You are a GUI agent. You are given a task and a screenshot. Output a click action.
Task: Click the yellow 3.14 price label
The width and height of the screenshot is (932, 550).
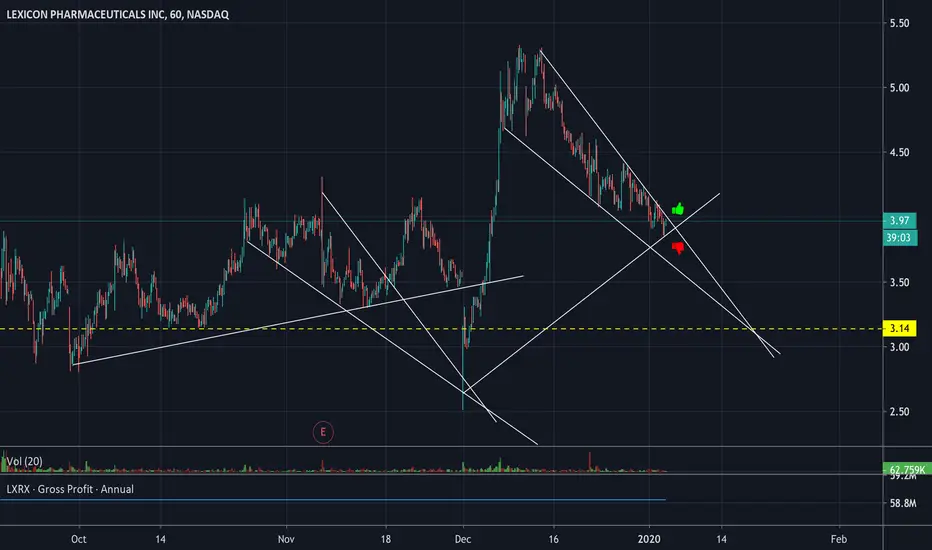pyautogui.click(x=899, y=328)
